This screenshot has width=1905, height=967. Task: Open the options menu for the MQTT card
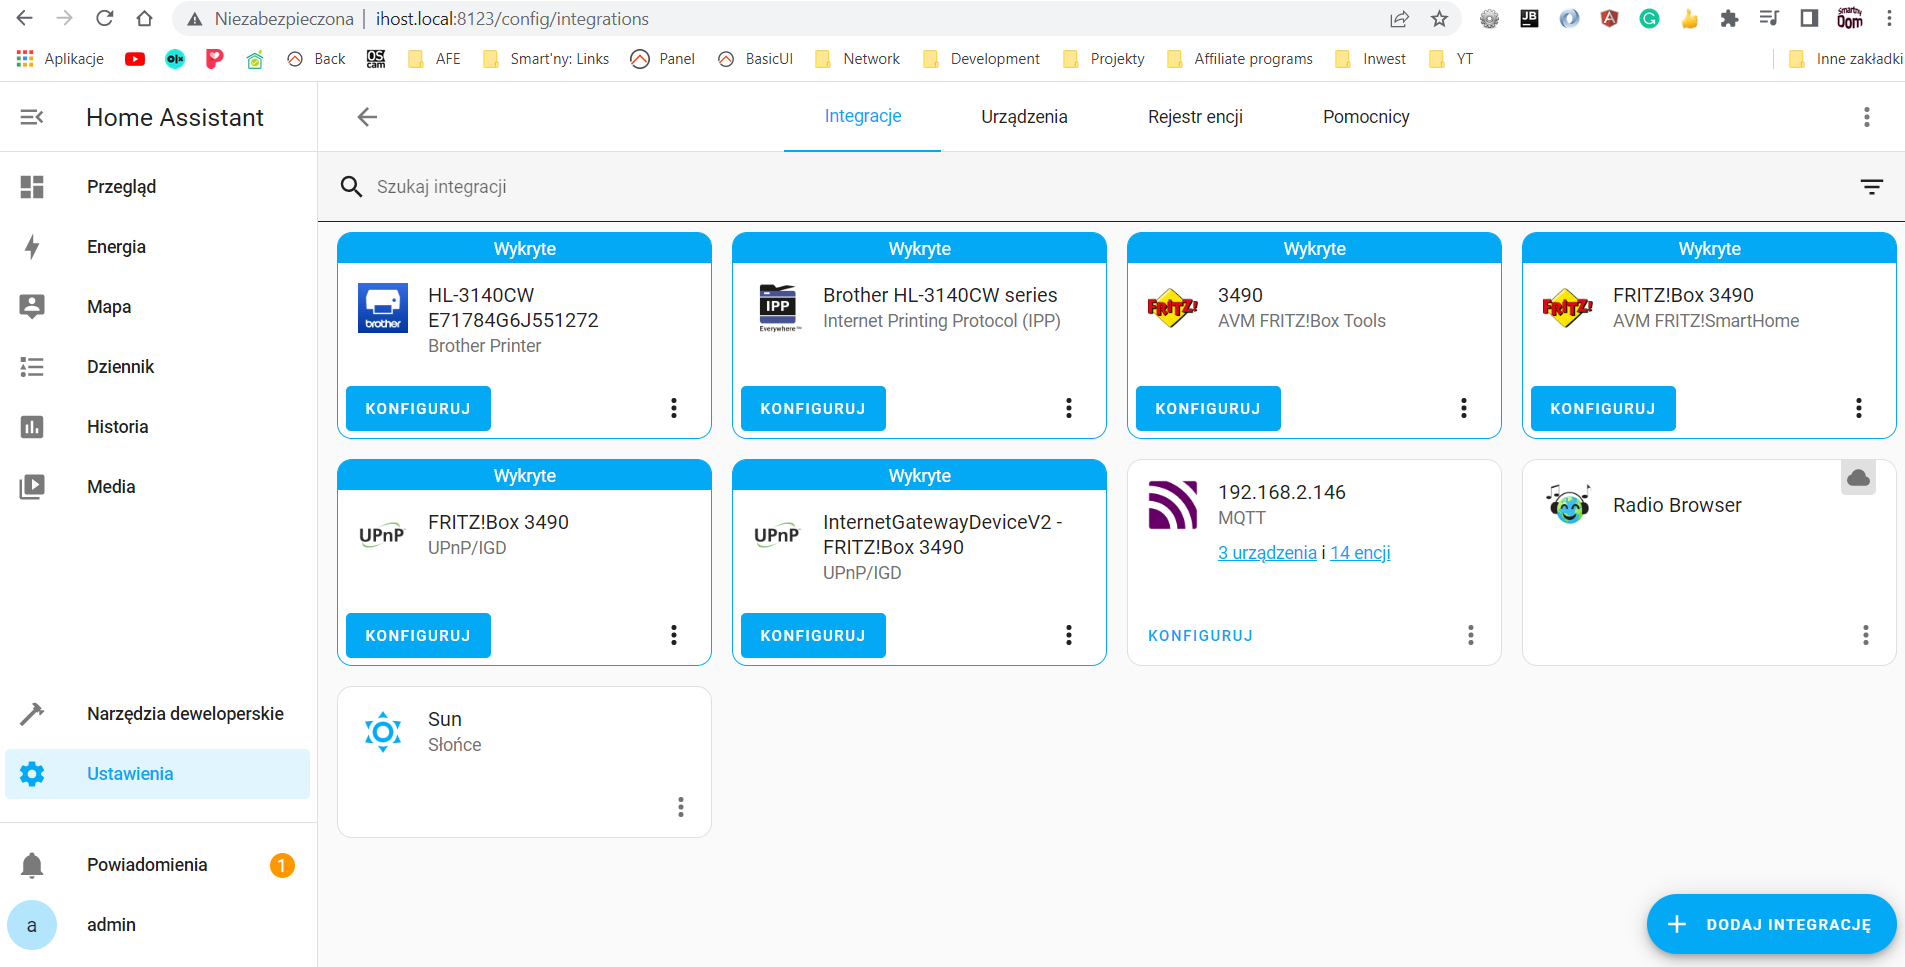point(1471,635)
